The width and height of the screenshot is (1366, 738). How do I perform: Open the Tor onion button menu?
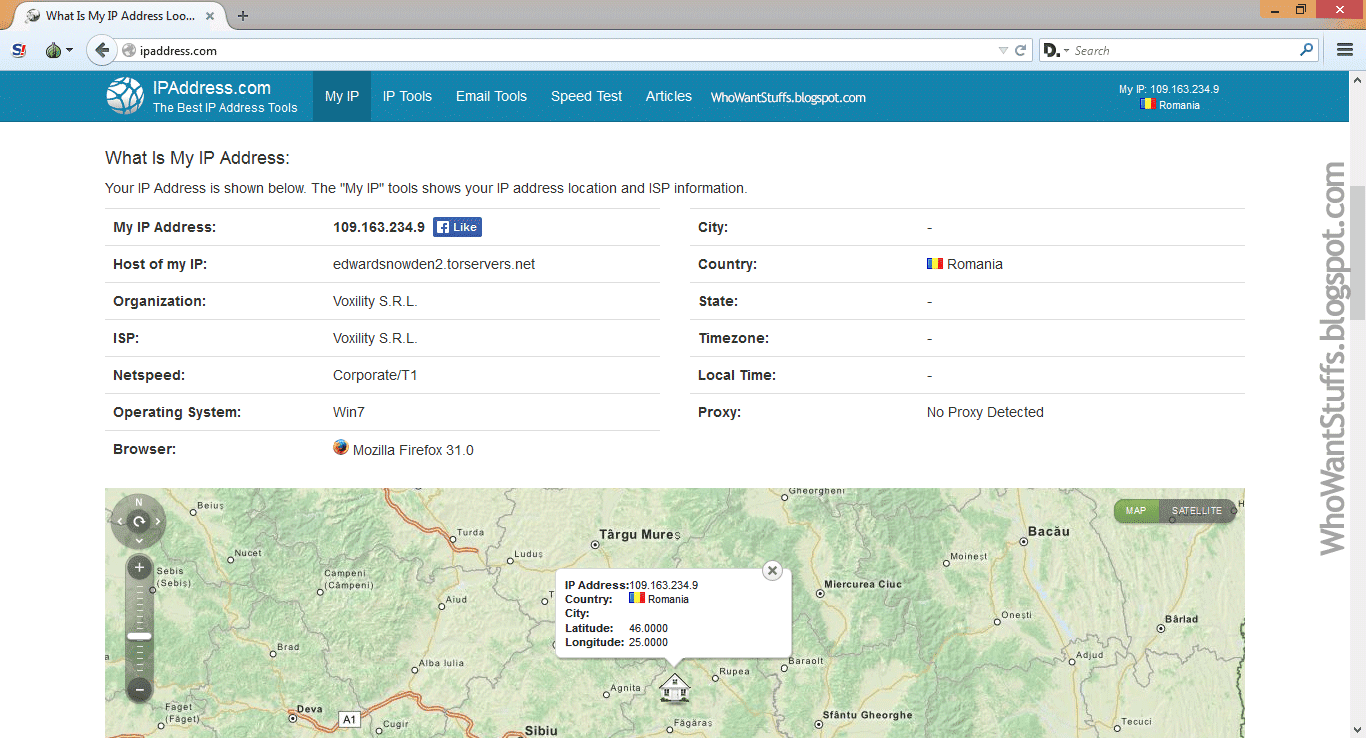click(59, 50)
